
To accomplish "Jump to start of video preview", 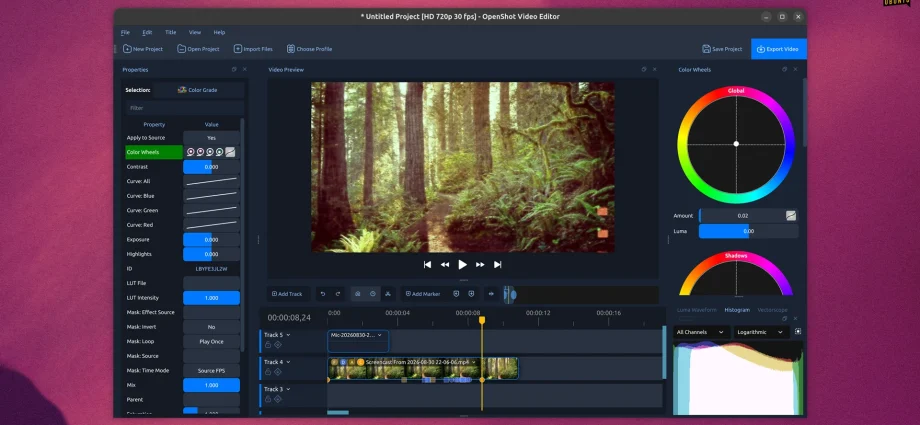I will pos(427,265).
